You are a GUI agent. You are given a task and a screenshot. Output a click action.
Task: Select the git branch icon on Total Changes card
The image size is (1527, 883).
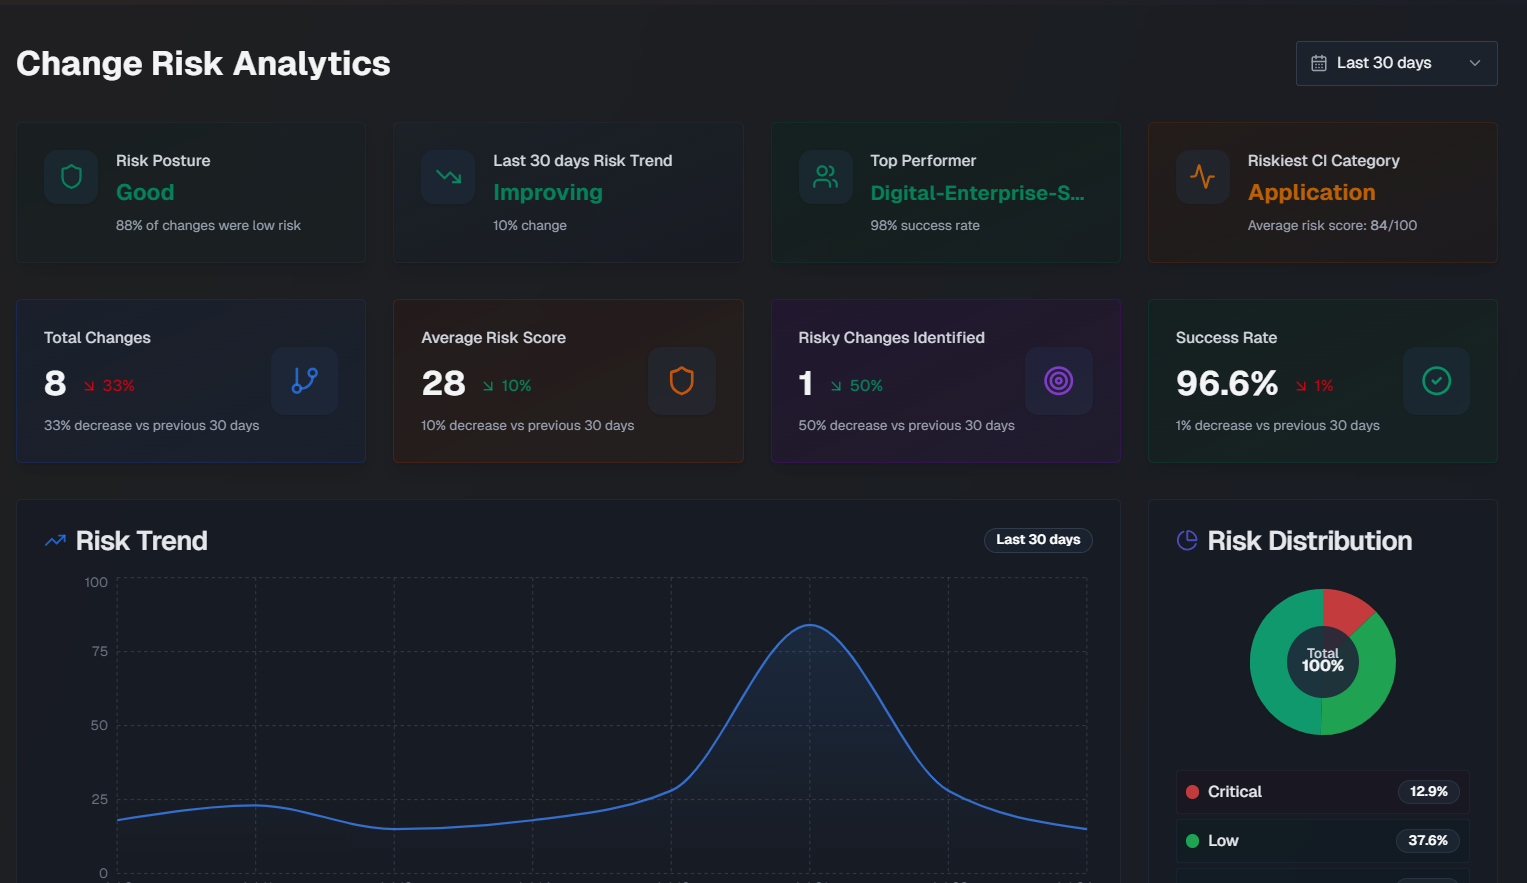tap(304, 381)
